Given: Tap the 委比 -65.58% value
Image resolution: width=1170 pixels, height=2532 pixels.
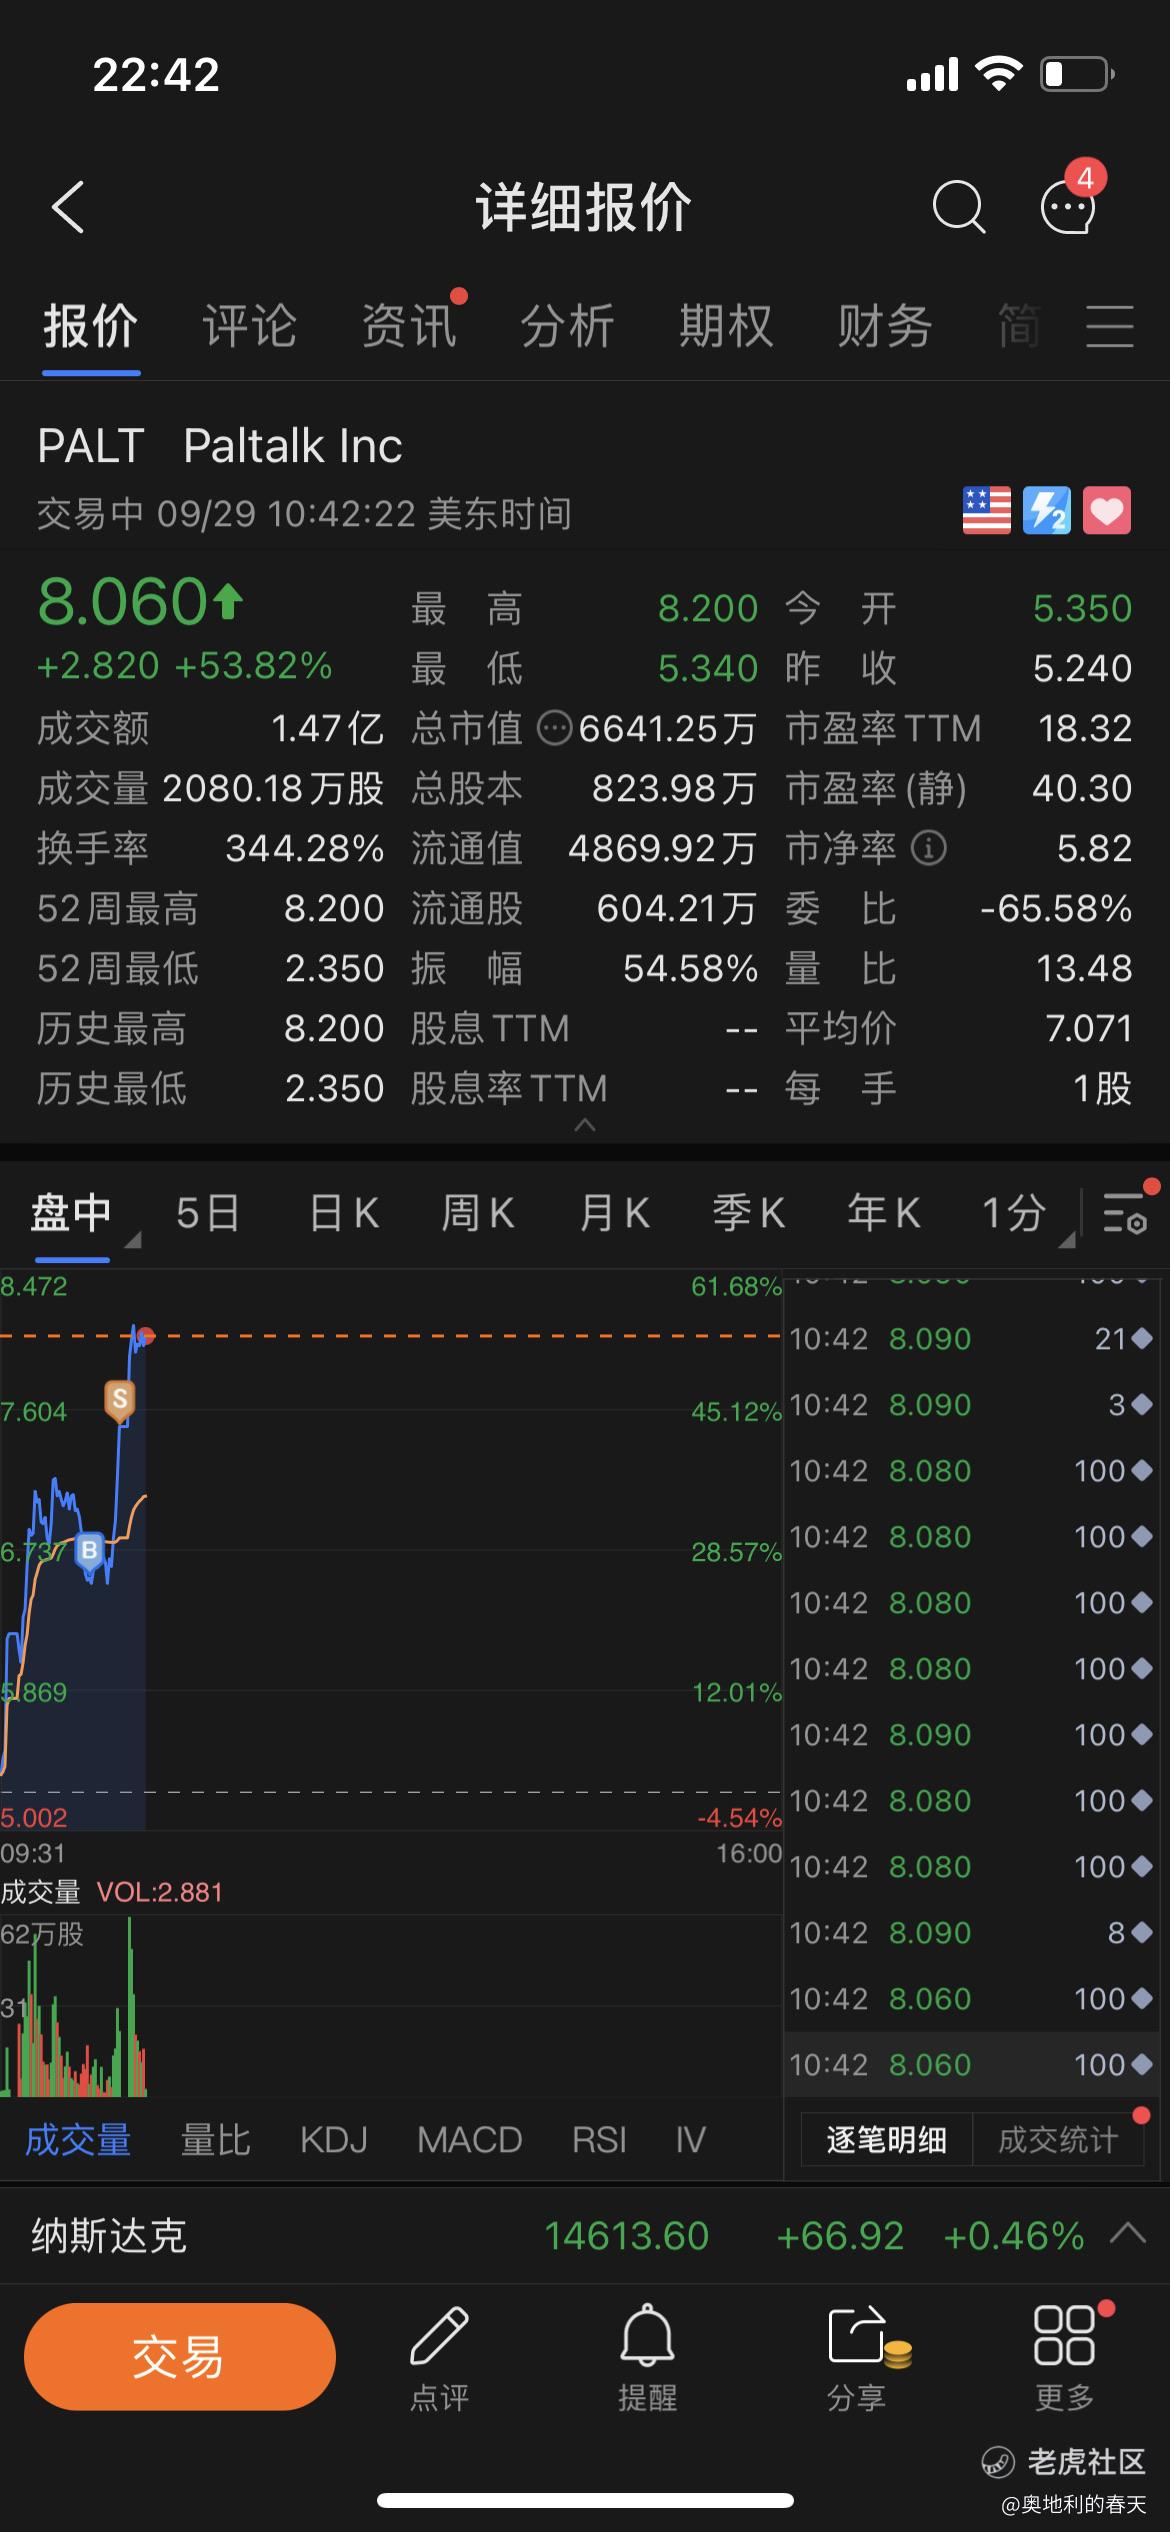Looking at the screenshot, I should [x=1056, y=908].
